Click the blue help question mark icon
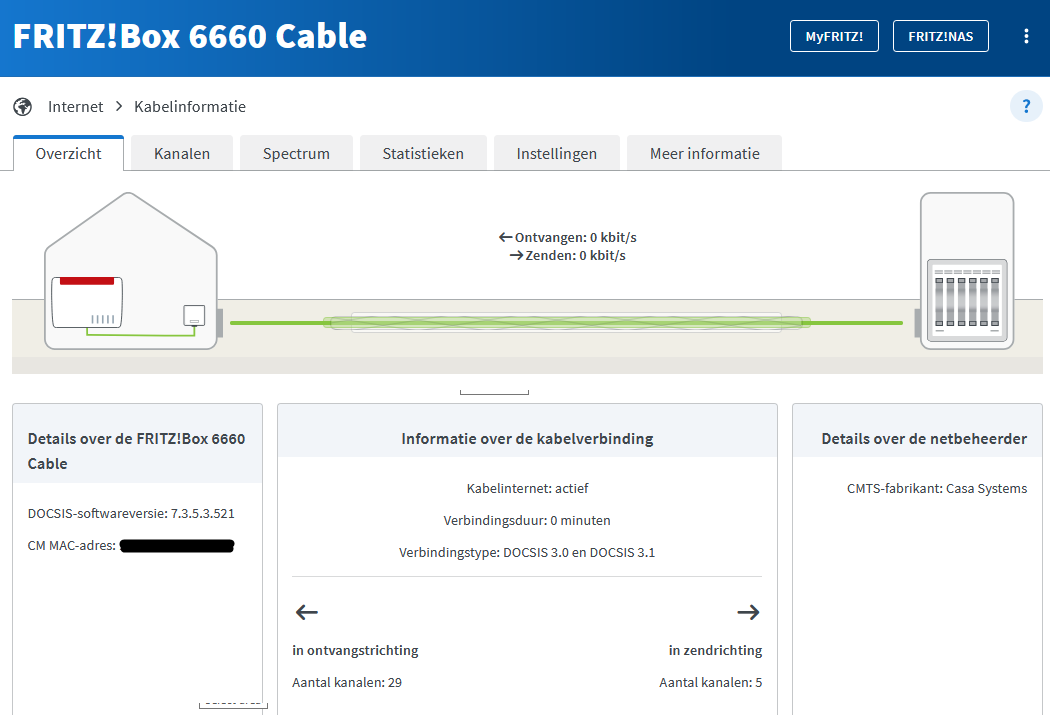The image size is (1050, 715). point(1026,106)
